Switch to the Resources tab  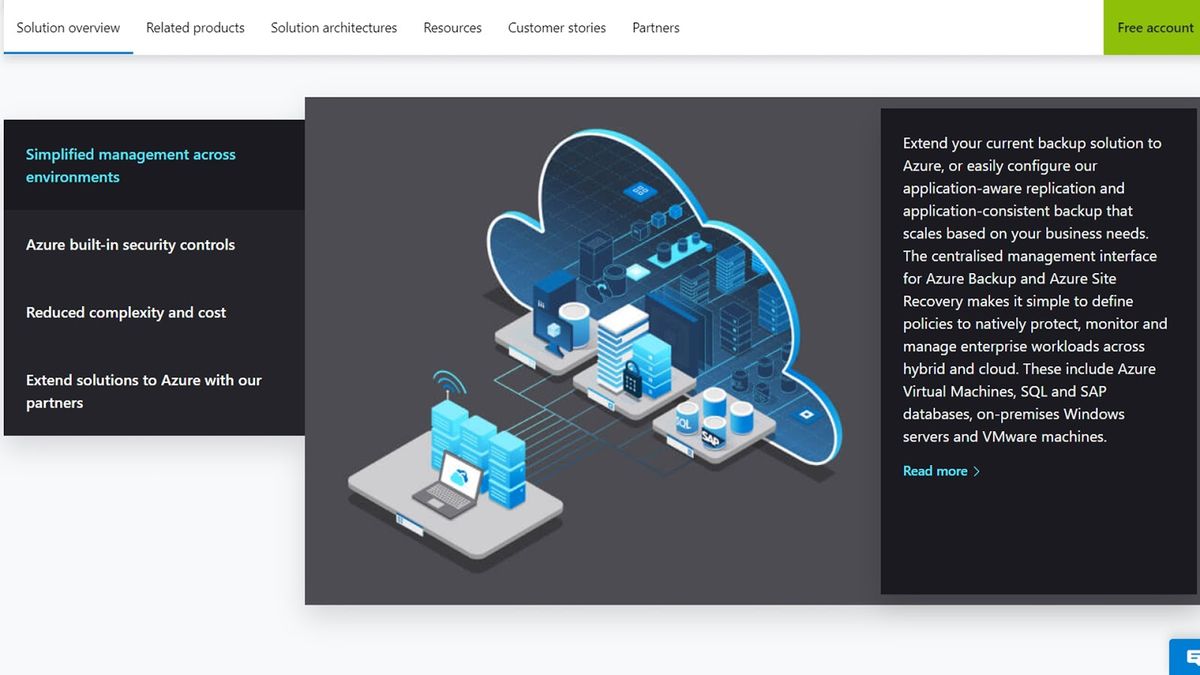(452, 28)
